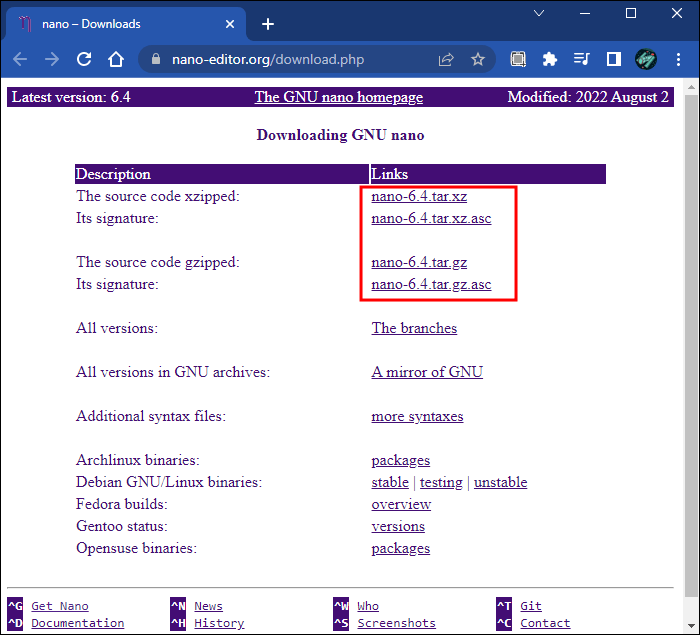This screenshot has width=700, height=635.
Task: Go forward to the next page
Action: coord(52,59)
